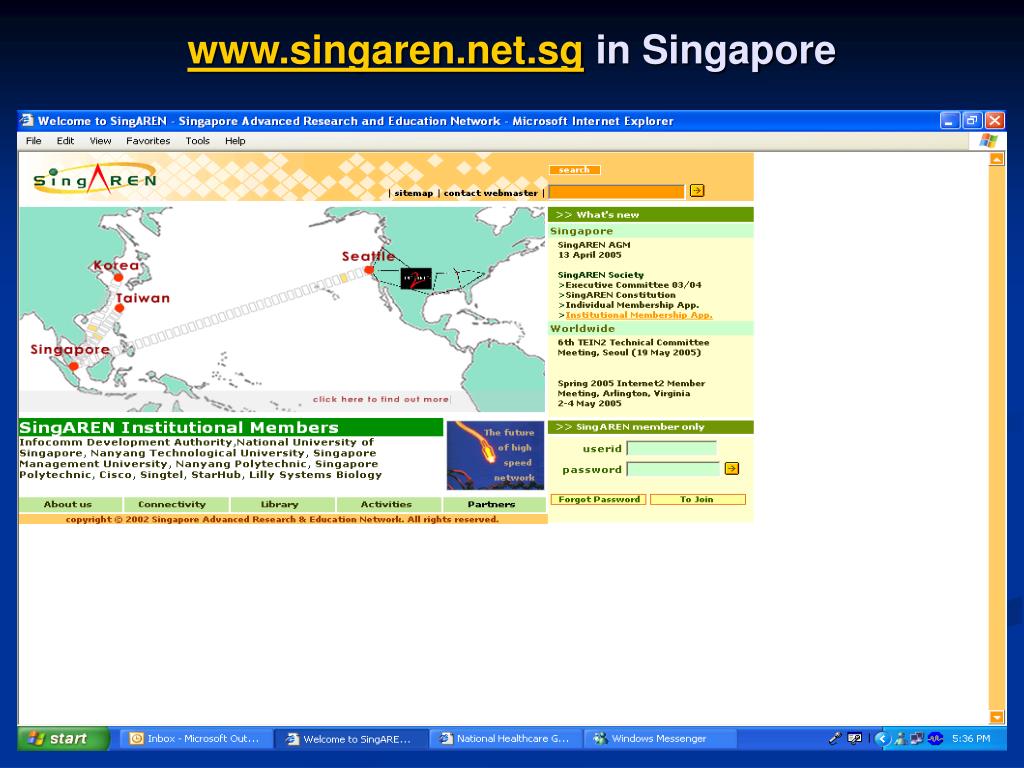Click the Singapore section heading in What's new
The height and width of the screenshot is (768, 1024).
click(x=581, y=231)
